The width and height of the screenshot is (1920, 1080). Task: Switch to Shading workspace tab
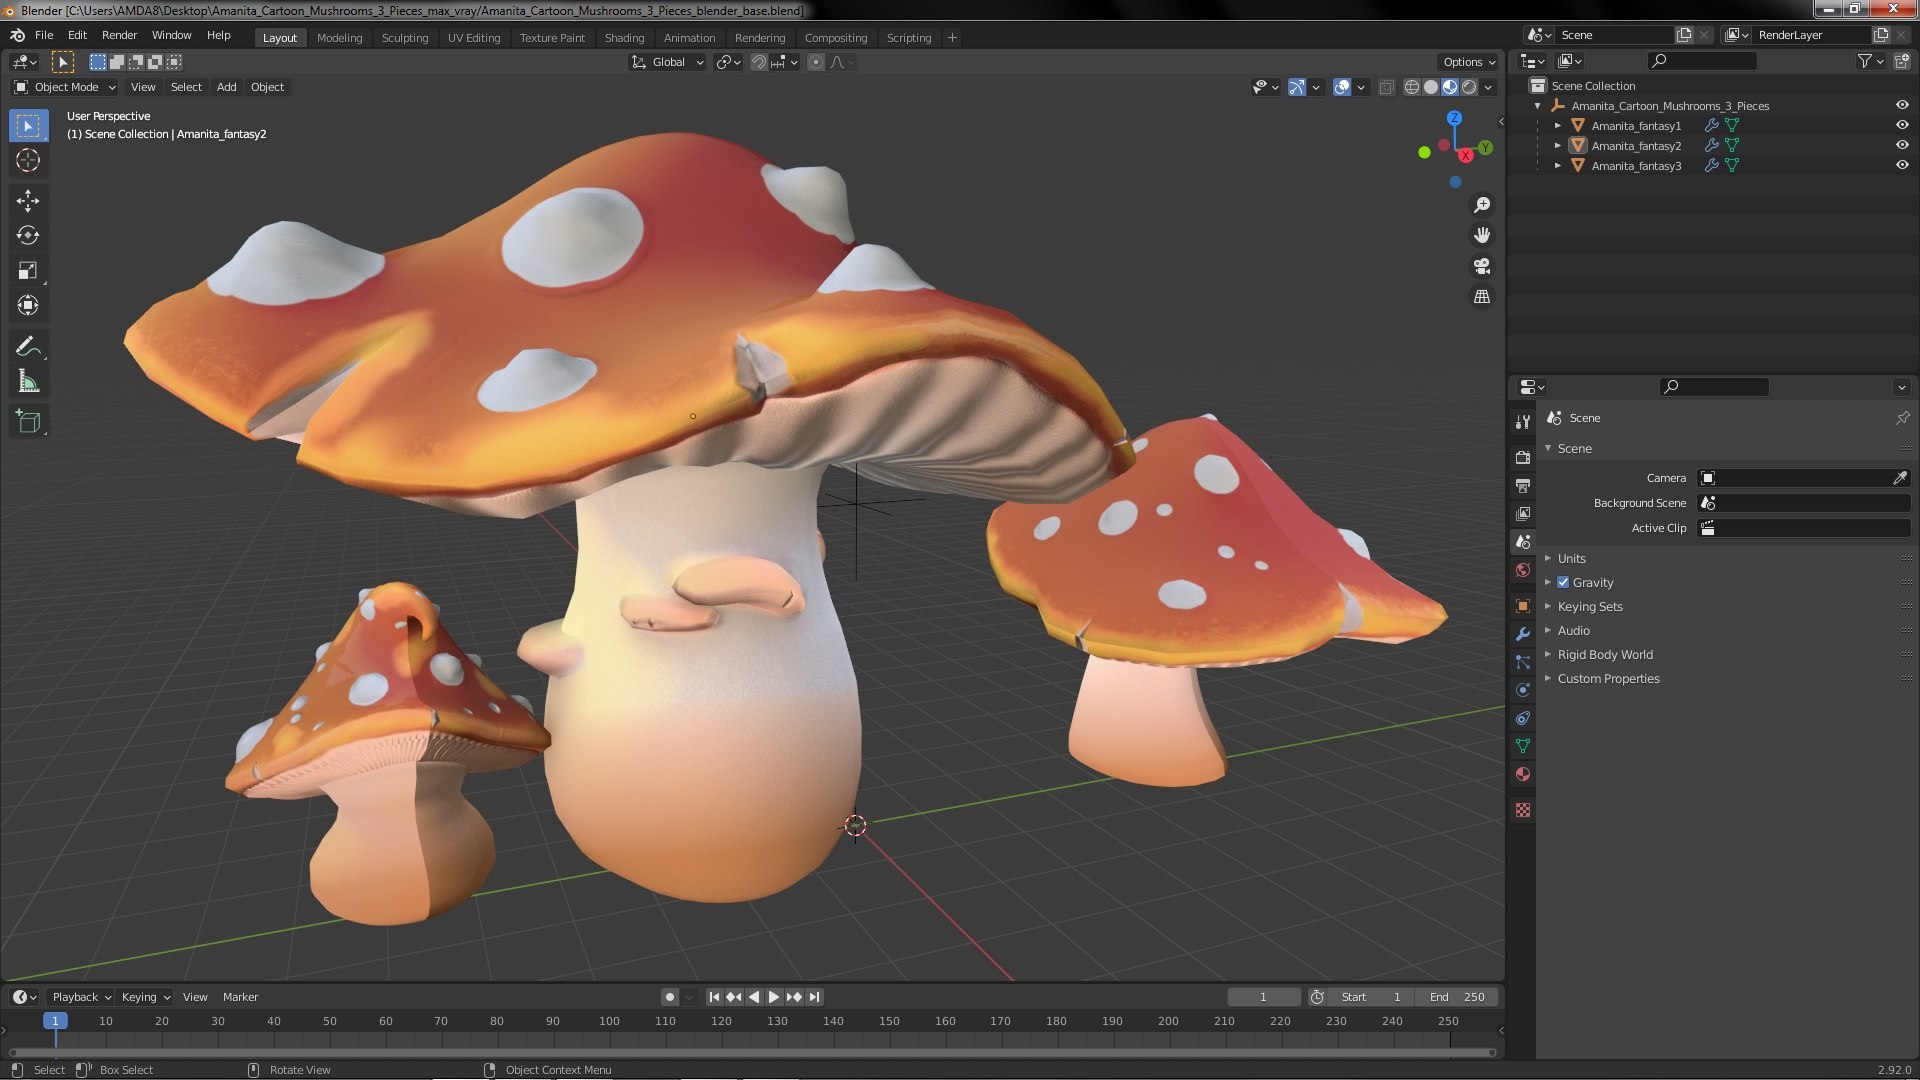point(624,38)
